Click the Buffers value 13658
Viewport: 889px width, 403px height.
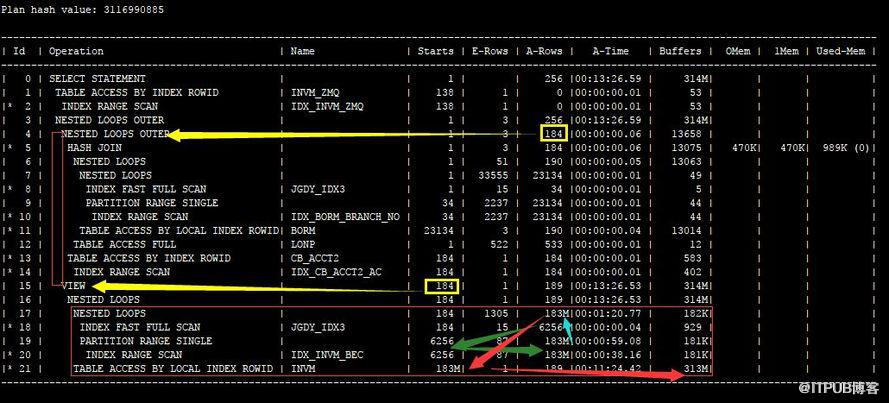[686, 134]
